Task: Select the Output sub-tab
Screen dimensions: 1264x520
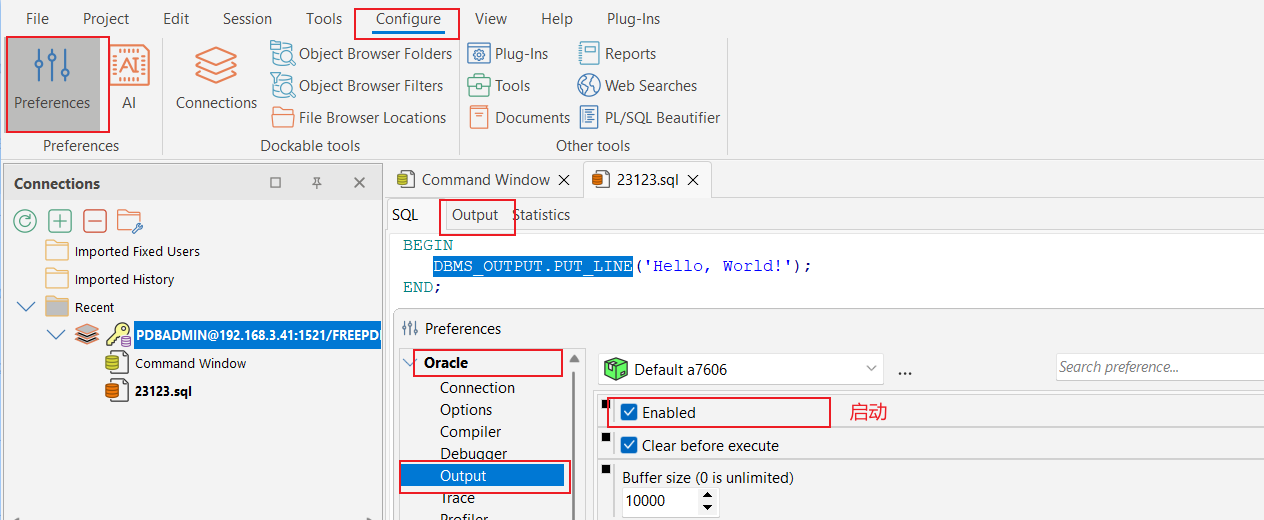Action: pyautogui.click(x=475, y=215)
